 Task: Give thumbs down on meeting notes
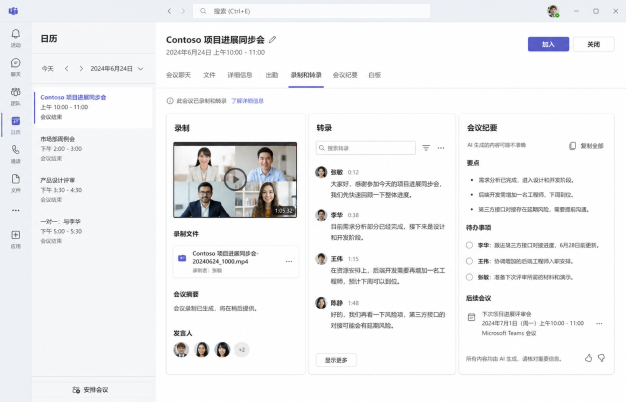coord(602,358)
